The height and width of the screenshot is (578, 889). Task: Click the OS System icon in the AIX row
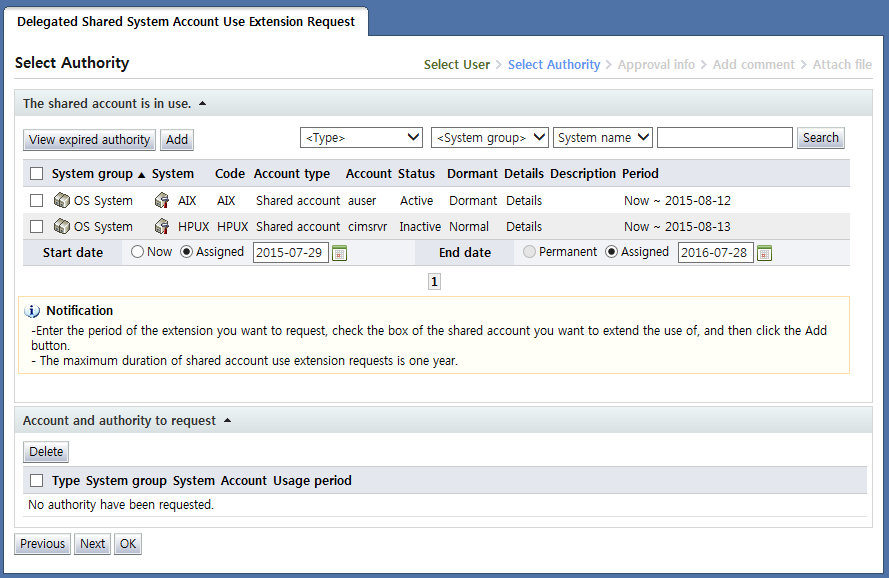click(61, 200)
